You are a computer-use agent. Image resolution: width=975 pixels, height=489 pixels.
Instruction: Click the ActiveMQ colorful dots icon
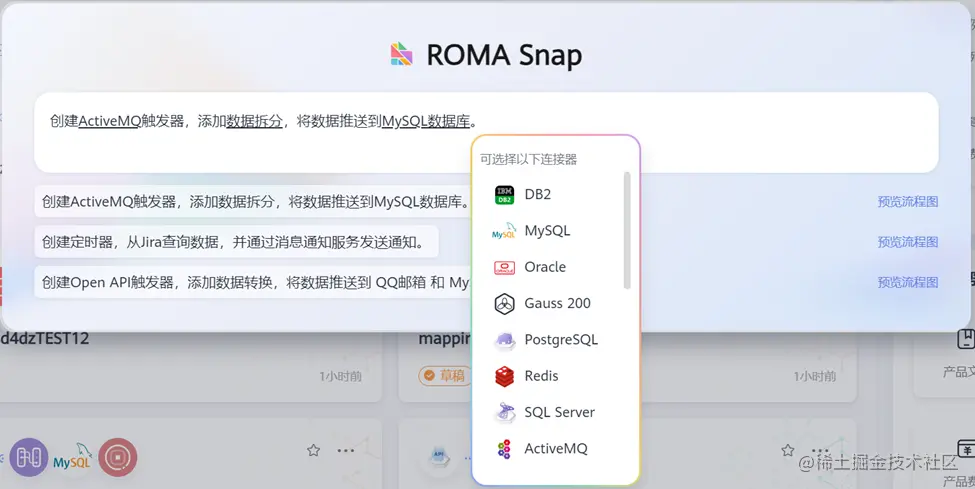tap(504, 449)
